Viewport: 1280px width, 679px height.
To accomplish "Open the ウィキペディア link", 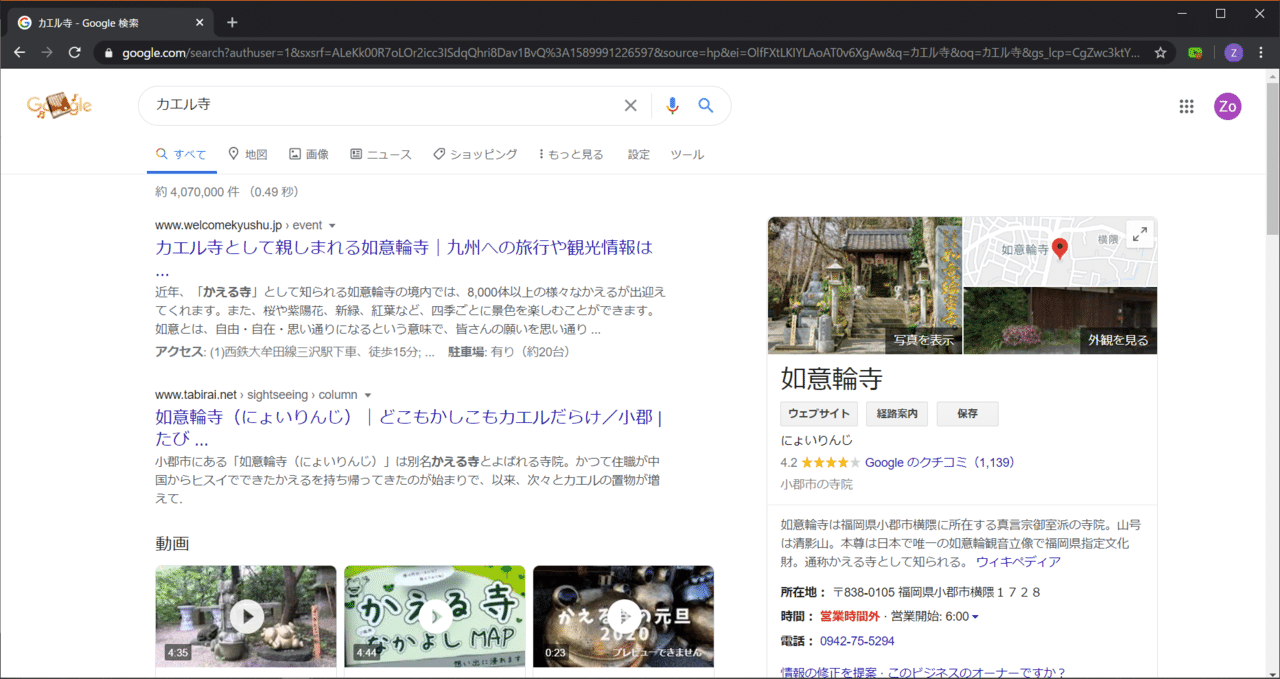I will pyautogui.click(x=1018, y=562).
